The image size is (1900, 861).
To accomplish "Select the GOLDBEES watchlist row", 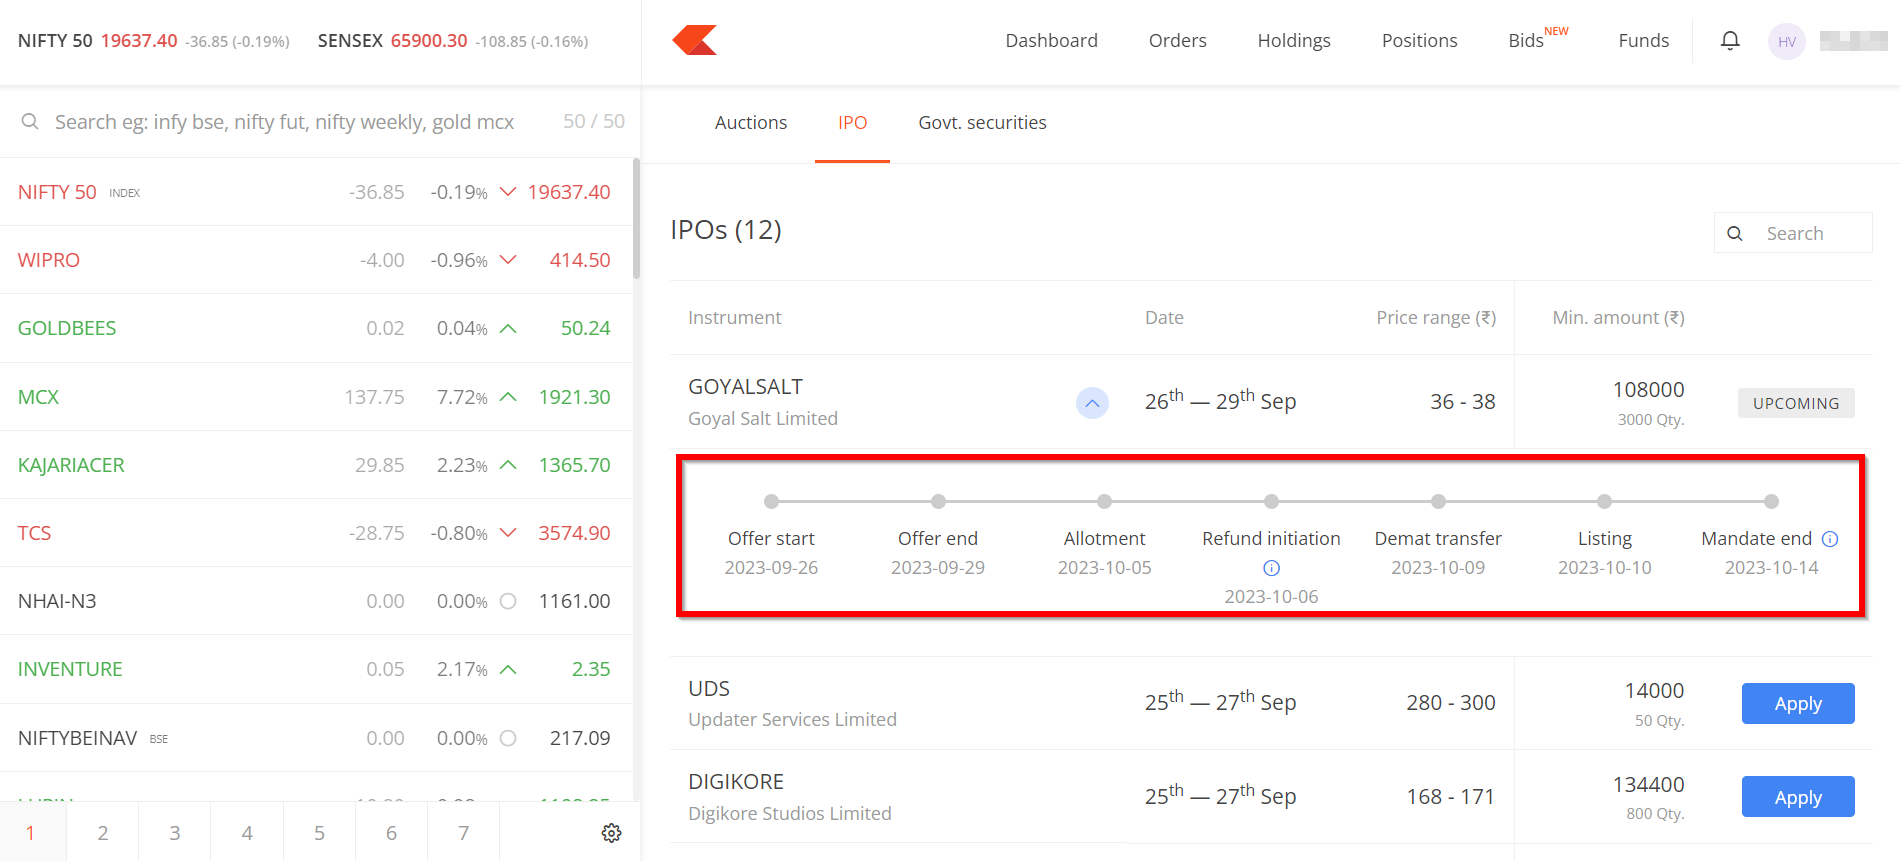I will pos(316,328).
